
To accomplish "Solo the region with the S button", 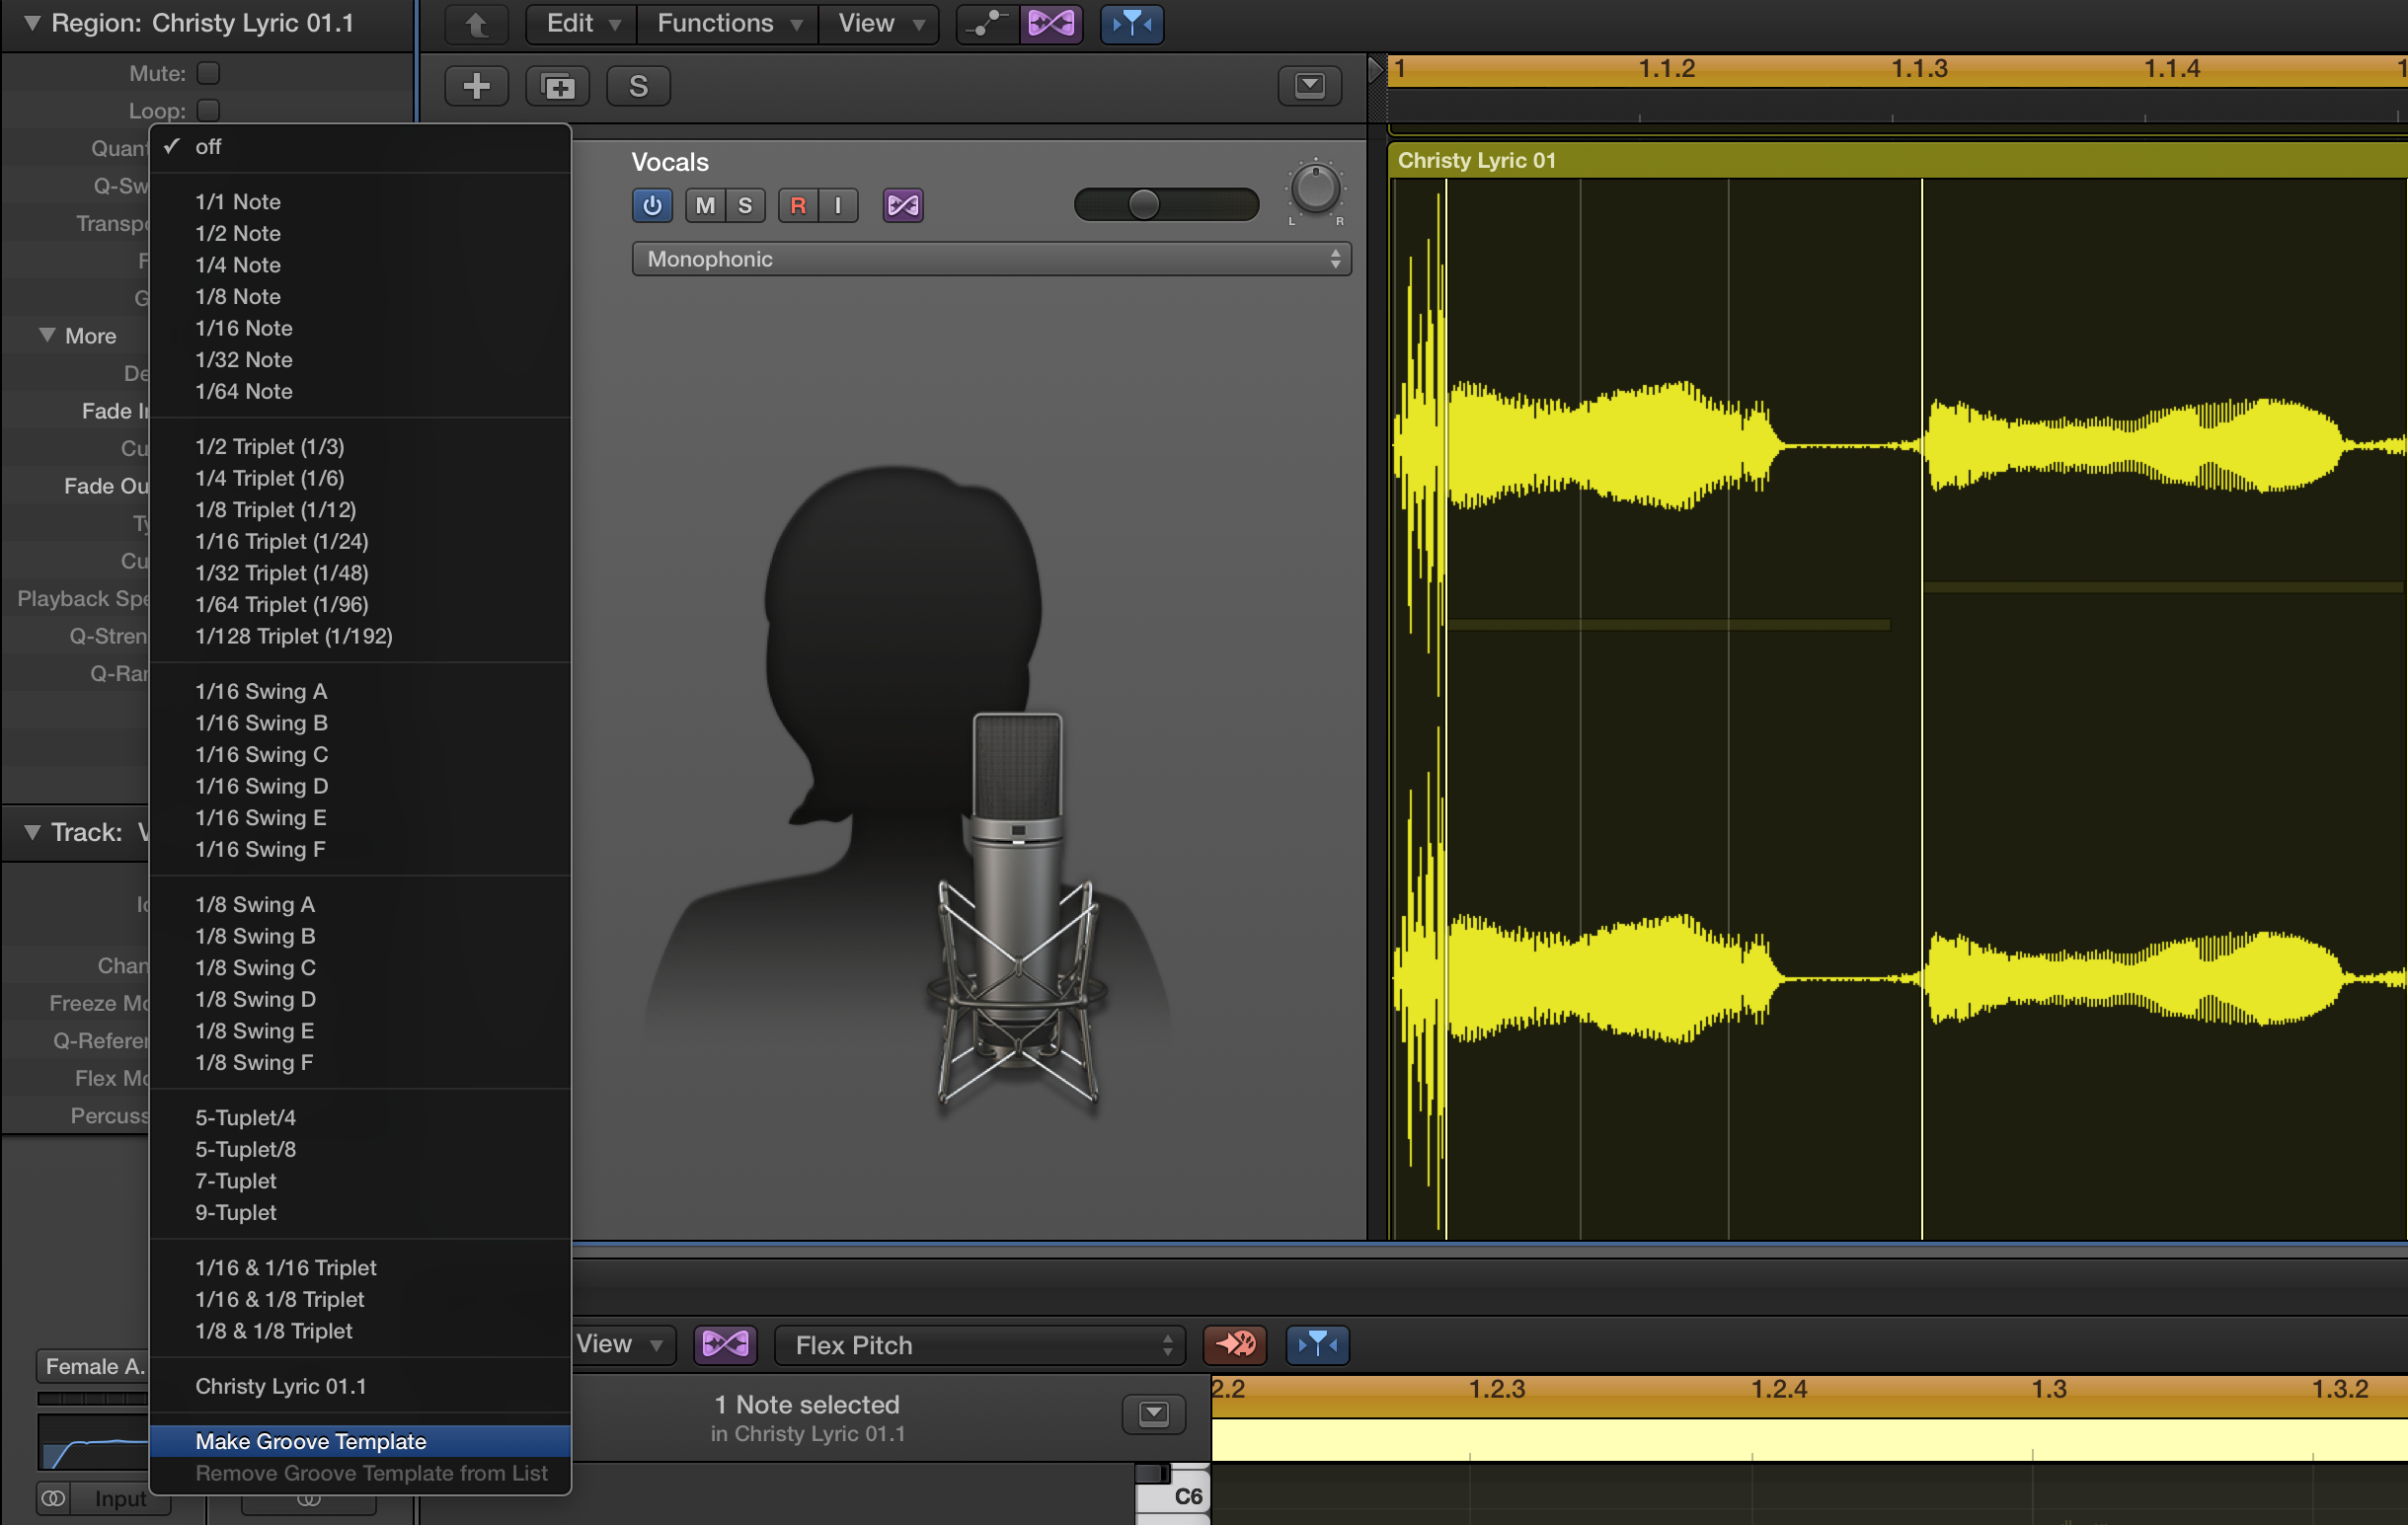I will point(638,85).
